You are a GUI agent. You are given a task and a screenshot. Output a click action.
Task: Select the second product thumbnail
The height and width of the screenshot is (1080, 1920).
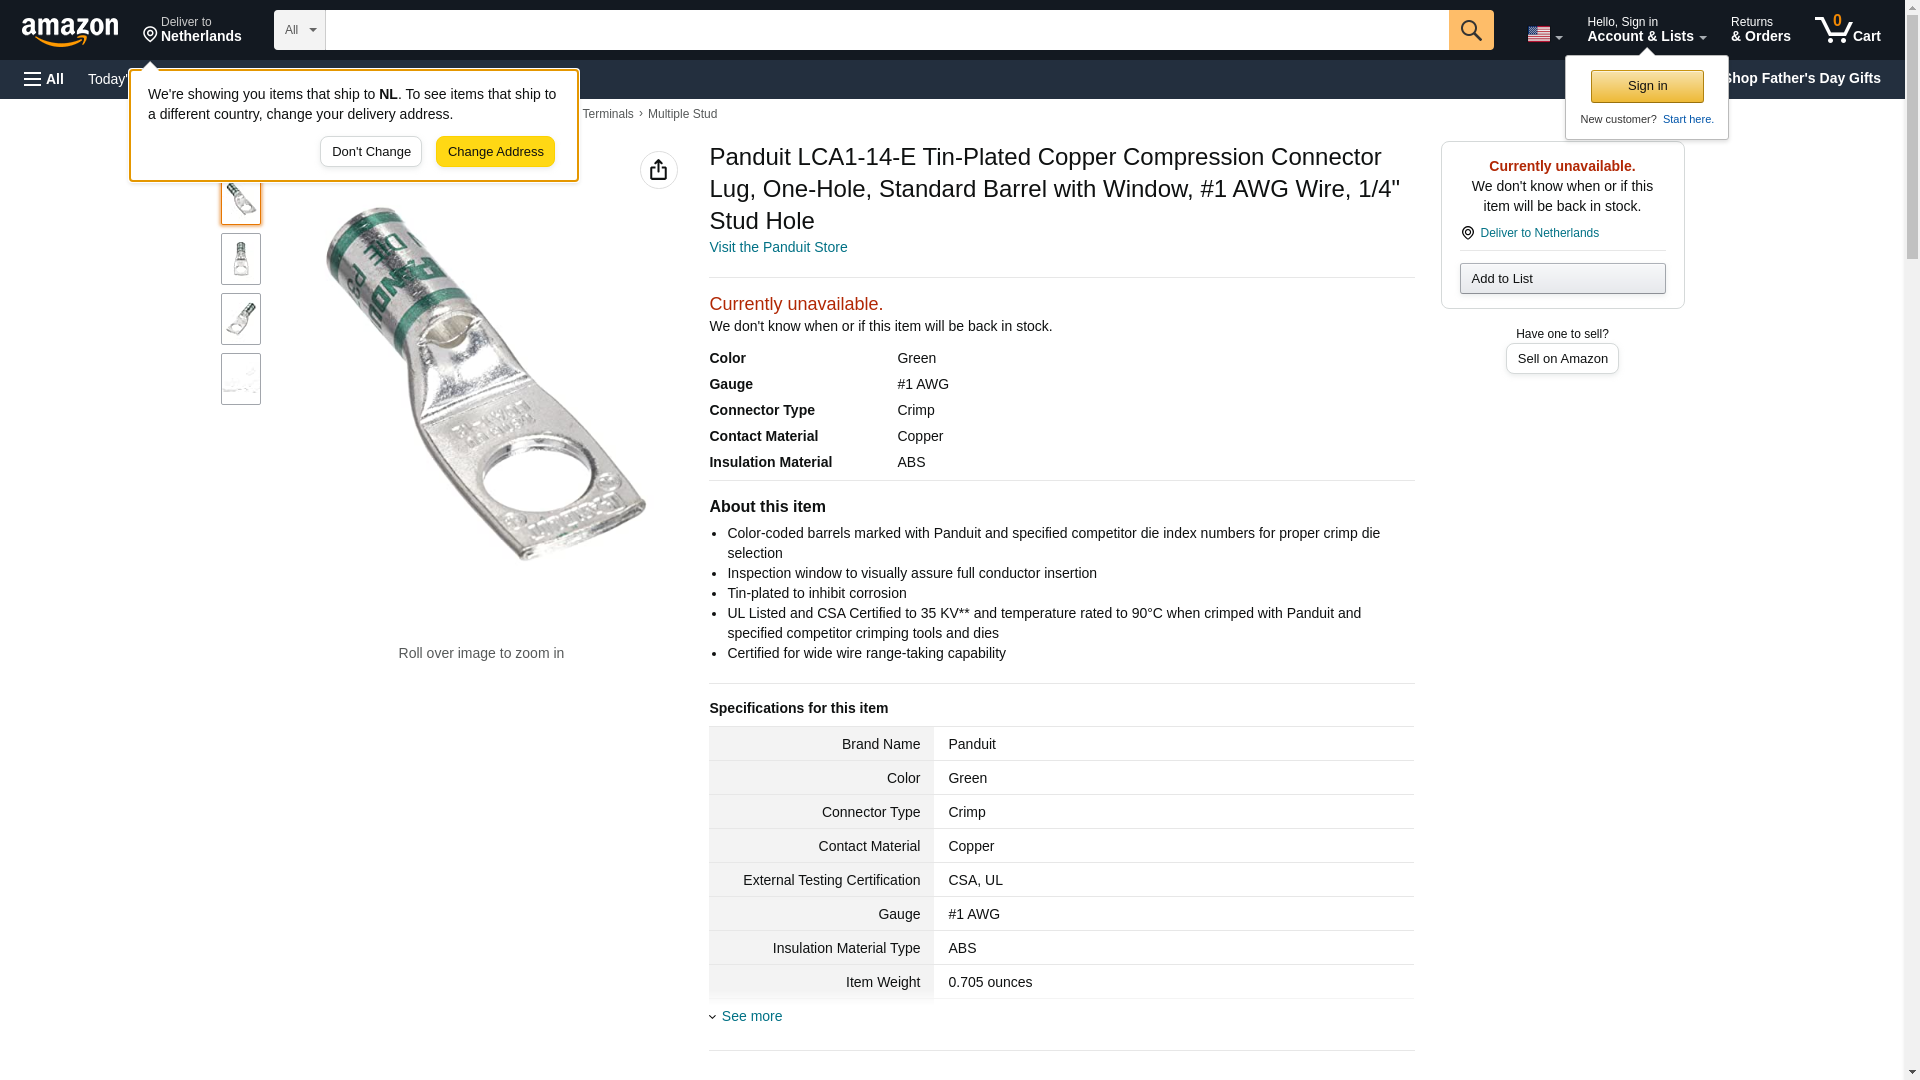(x=241, y=259)
